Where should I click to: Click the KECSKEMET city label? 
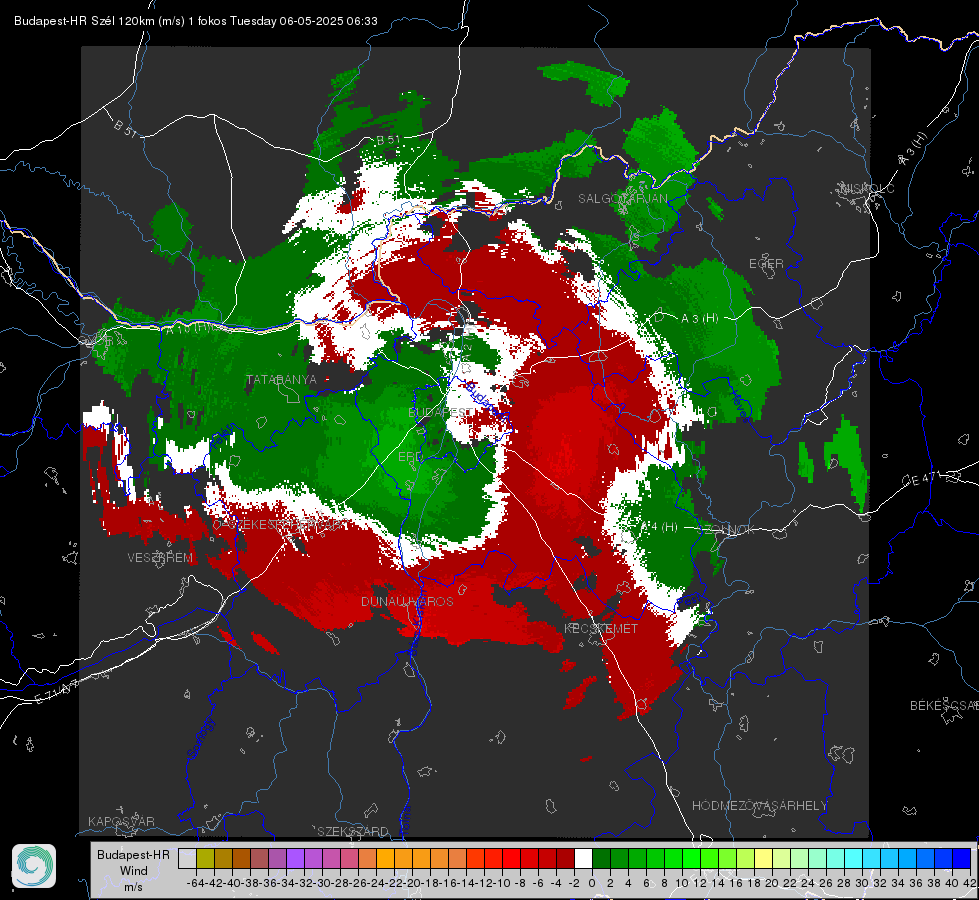601,628
